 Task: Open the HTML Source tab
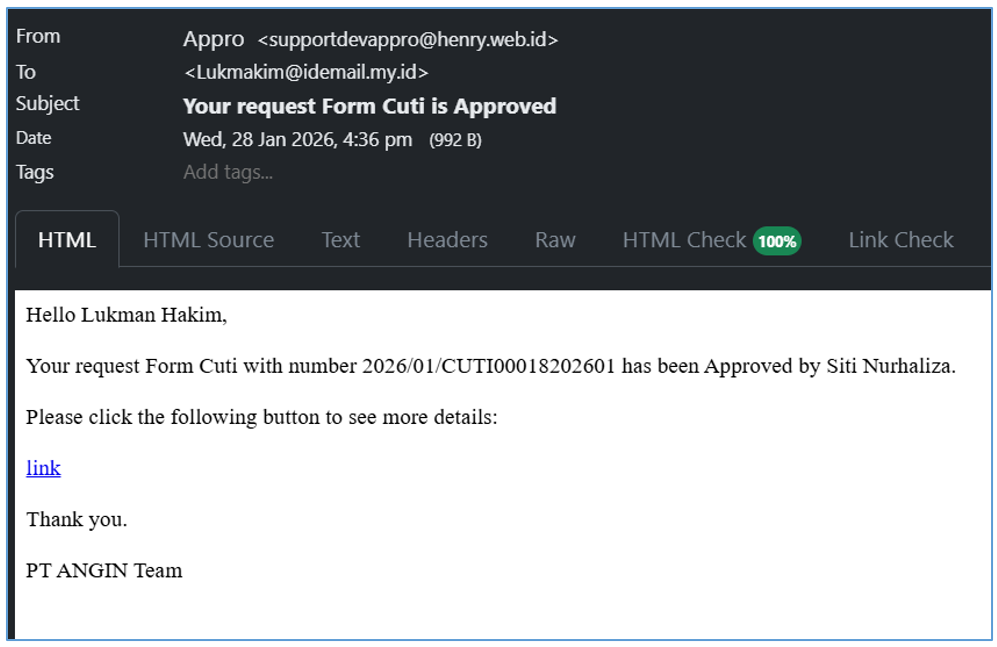(x=208, y=240)
